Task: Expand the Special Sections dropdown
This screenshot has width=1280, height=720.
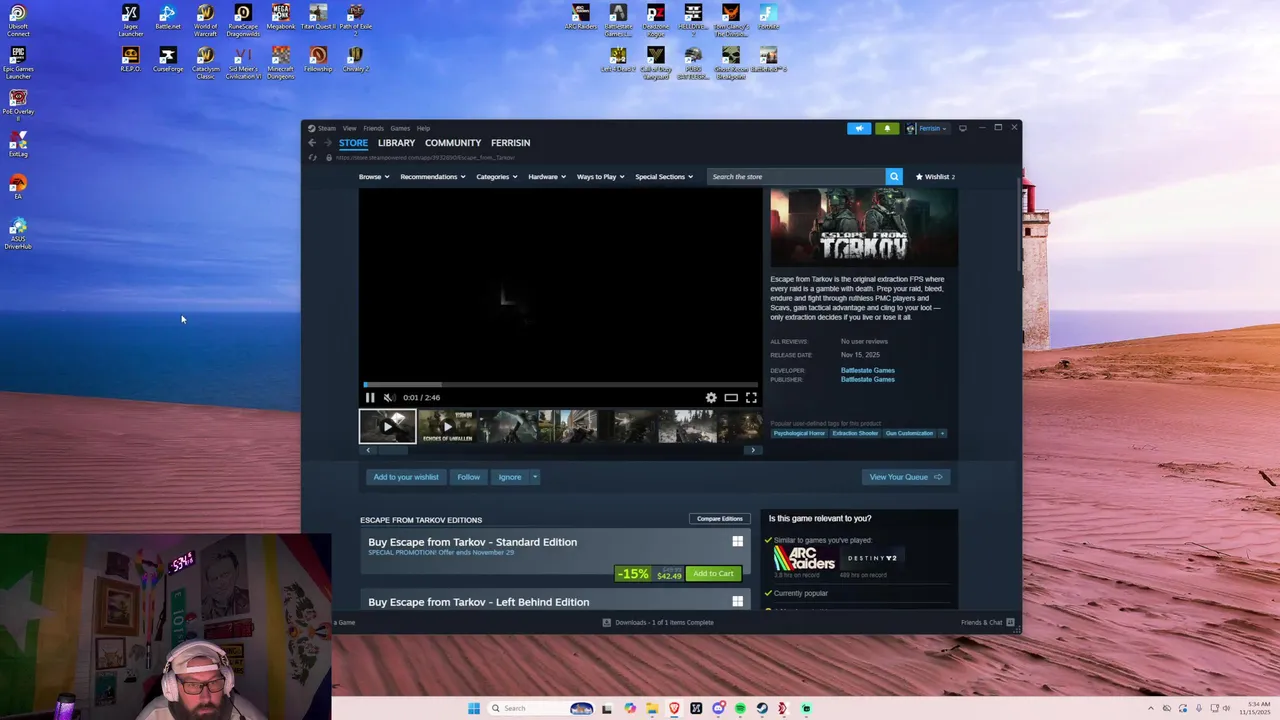Action: pyautogui.click(x=664, y=177)
